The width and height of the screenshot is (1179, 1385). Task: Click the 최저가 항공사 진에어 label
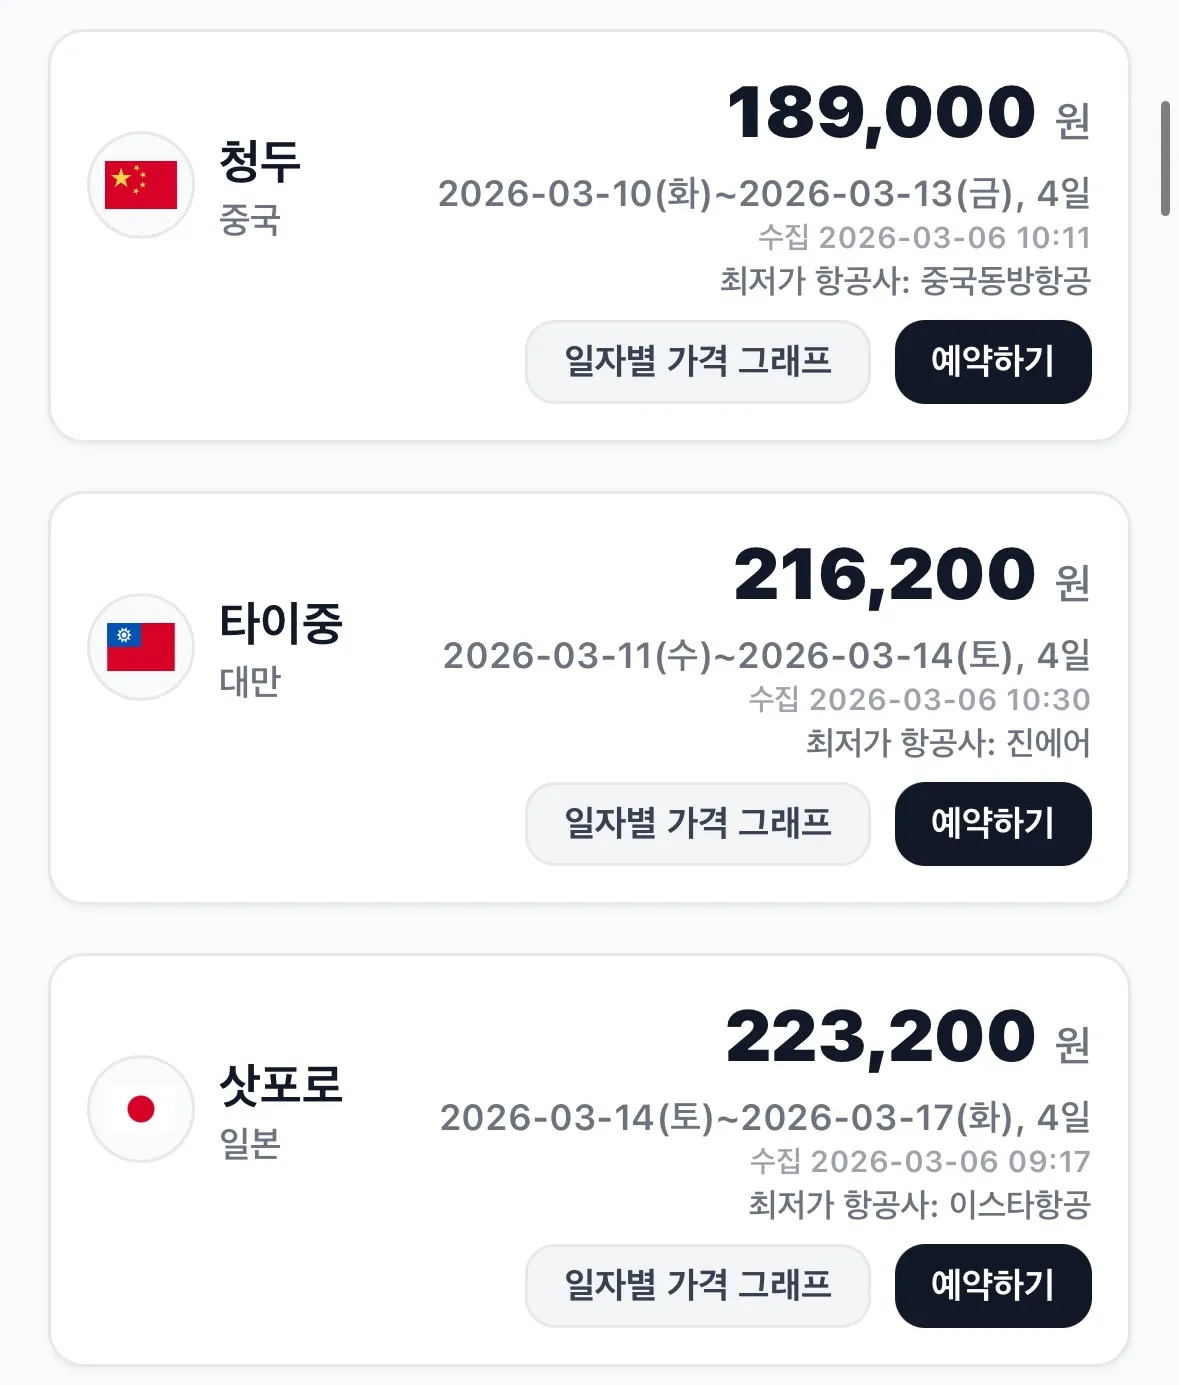point(948,743)
